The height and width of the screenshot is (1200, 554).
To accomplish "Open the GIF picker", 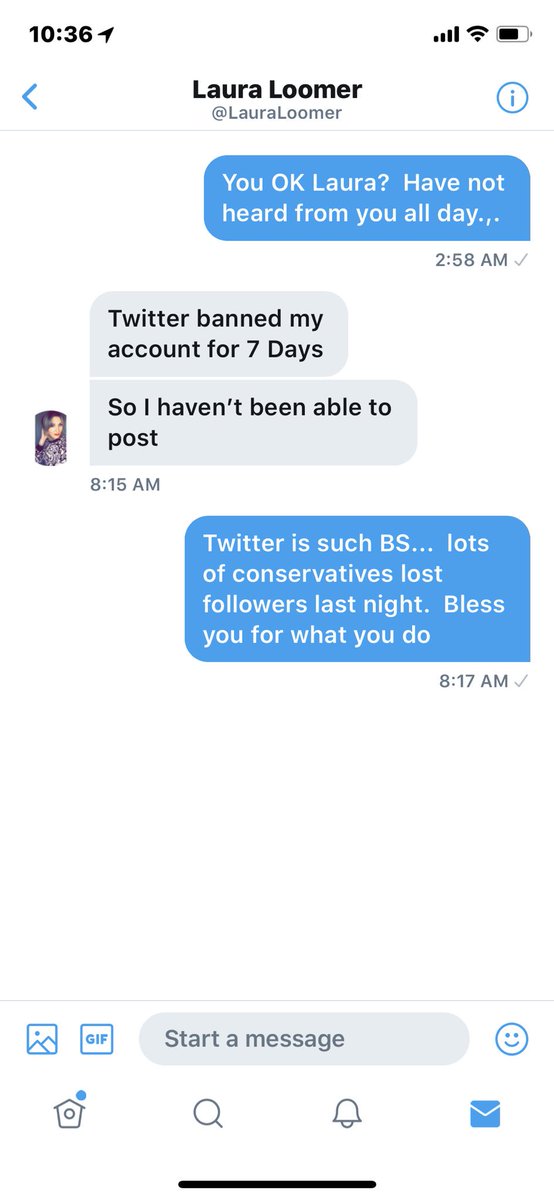I will pyautogui.click(x=97, y=1039).
